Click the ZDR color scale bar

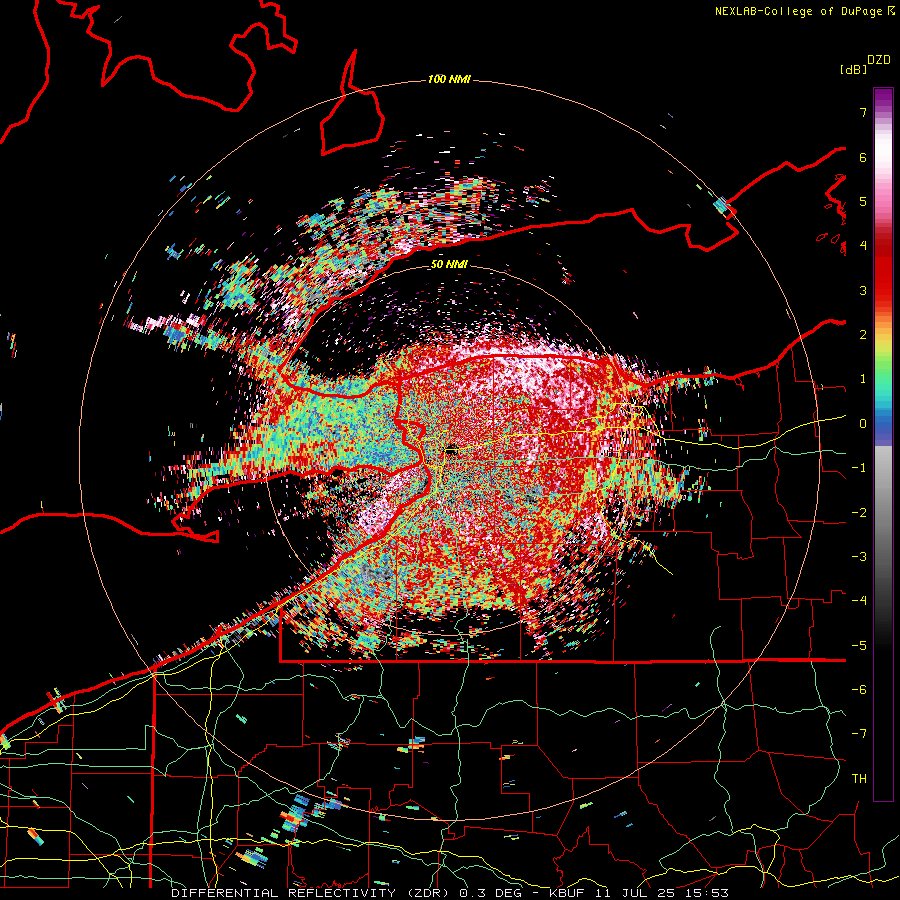click(883, 444)
